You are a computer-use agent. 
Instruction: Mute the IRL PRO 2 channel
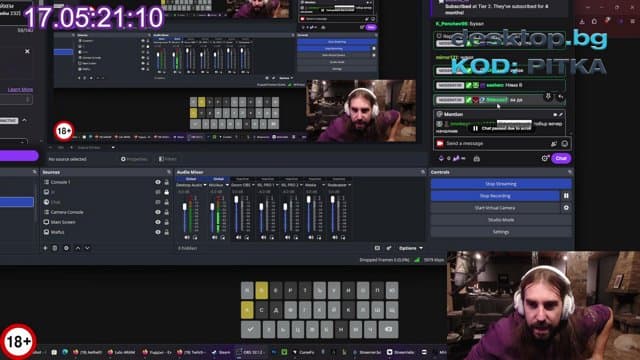point(287,237)
